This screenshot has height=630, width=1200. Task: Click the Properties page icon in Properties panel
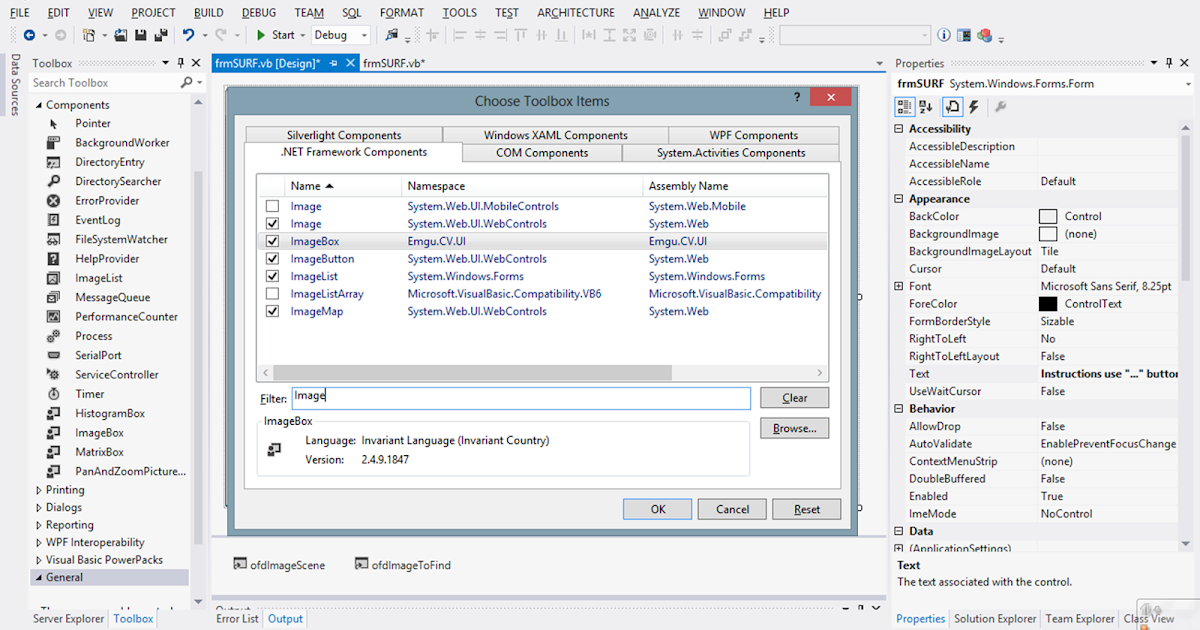coord(952,106)
